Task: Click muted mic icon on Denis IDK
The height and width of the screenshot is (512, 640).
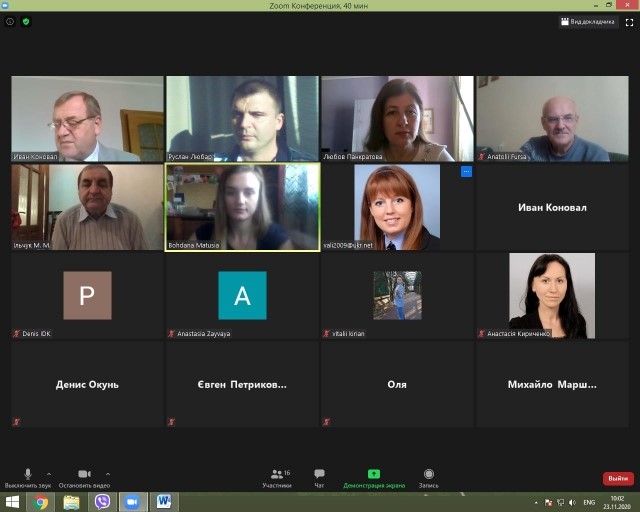Action: click(17, 334)
